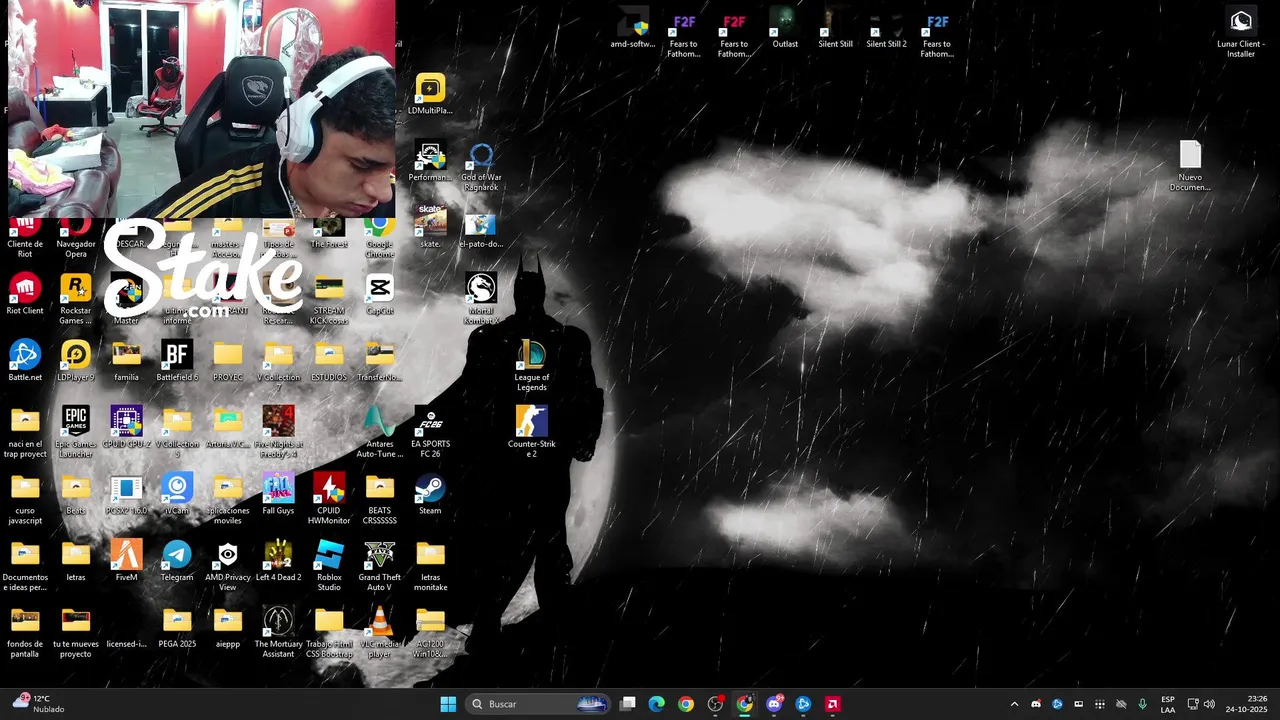Open the Outlast desktop shortcut
This screenshot has height=720, width=1280.
[x=785, y=28]
